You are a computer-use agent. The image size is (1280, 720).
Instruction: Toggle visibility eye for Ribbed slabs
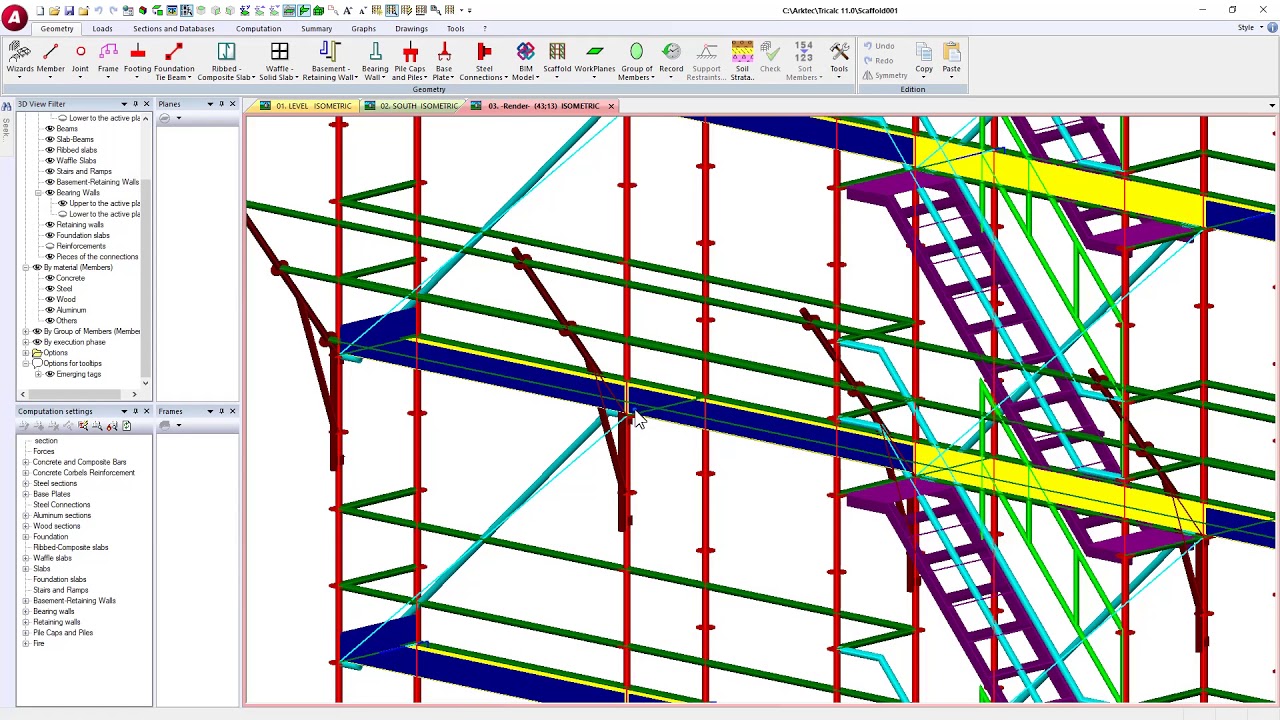tap(50, 150)
